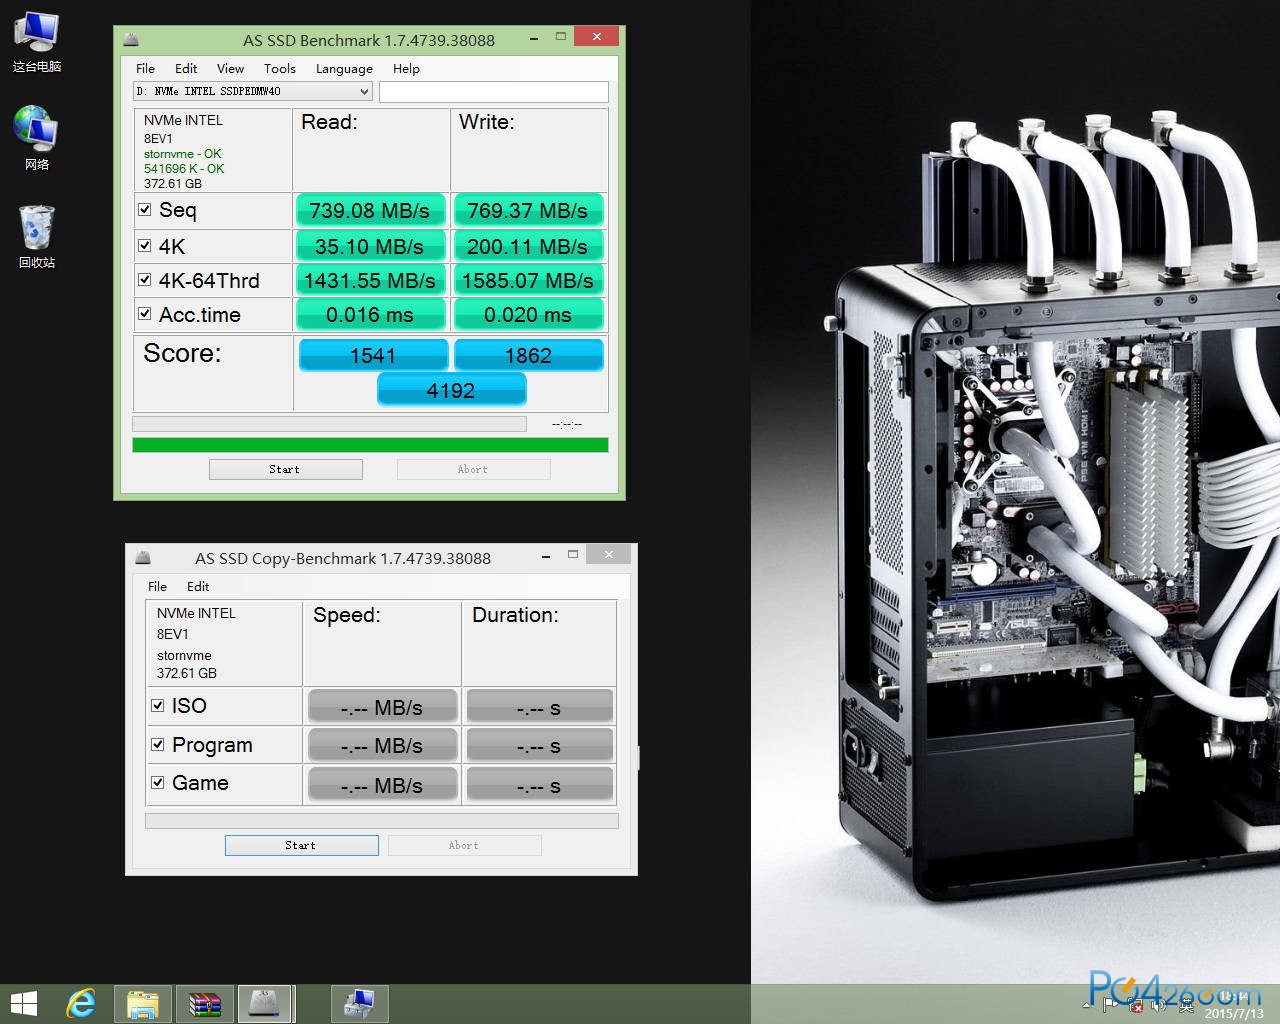Screen dimensions: 1280x1024
Task: Open the Tools menu
Action: point(280,68)
